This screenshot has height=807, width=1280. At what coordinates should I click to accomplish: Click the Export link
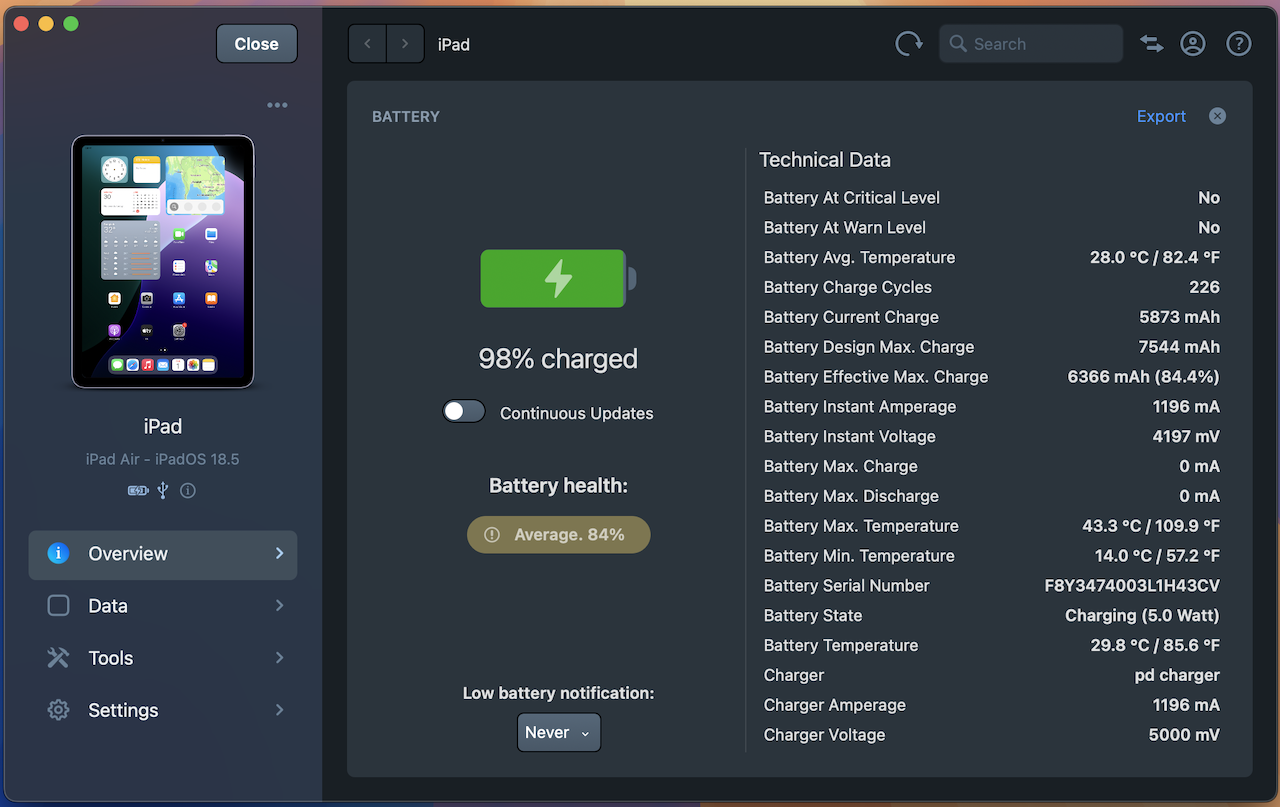coord(1161,116)
